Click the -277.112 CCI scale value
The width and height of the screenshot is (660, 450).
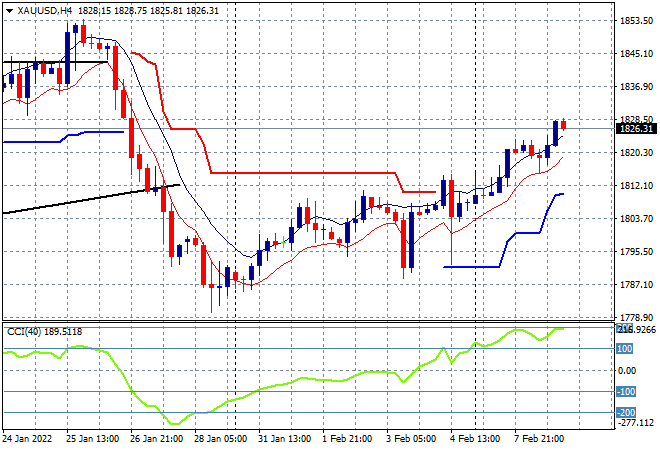[636, 423]
